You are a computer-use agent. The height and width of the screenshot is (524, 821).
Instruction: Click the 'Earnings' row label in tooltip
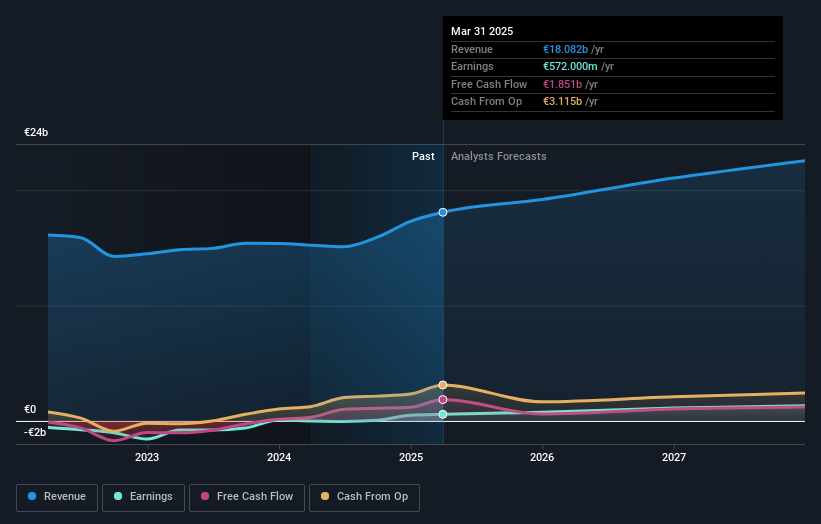472,66
